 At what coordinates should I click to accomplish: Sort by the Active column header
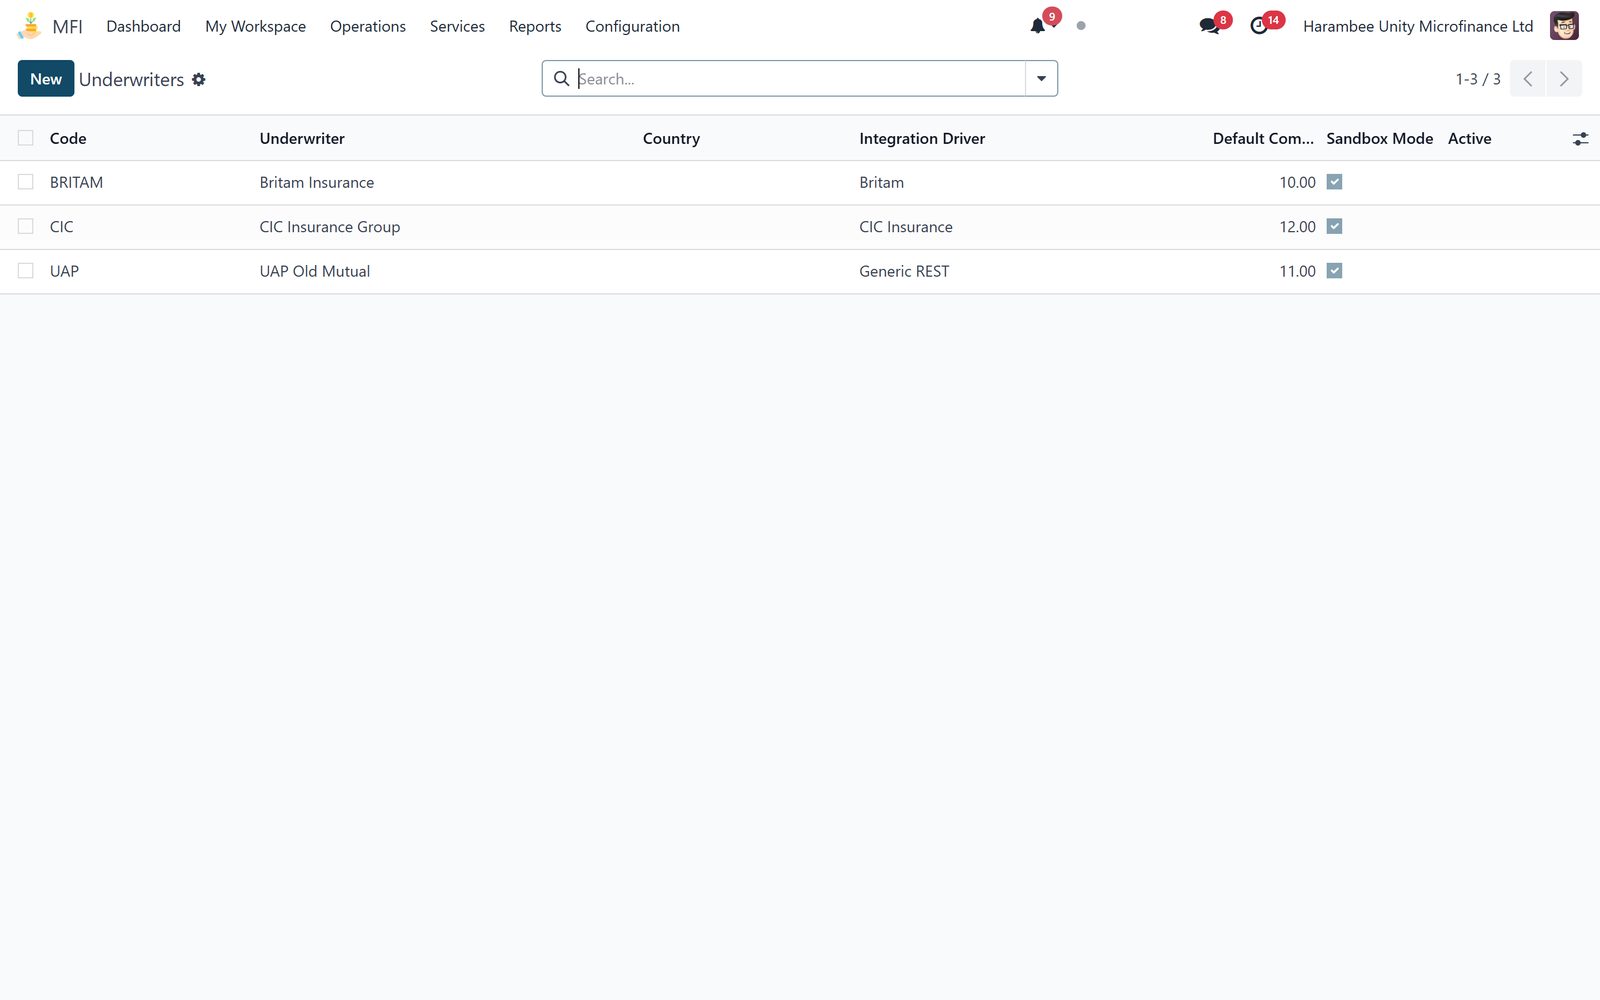click(1470, 138)
